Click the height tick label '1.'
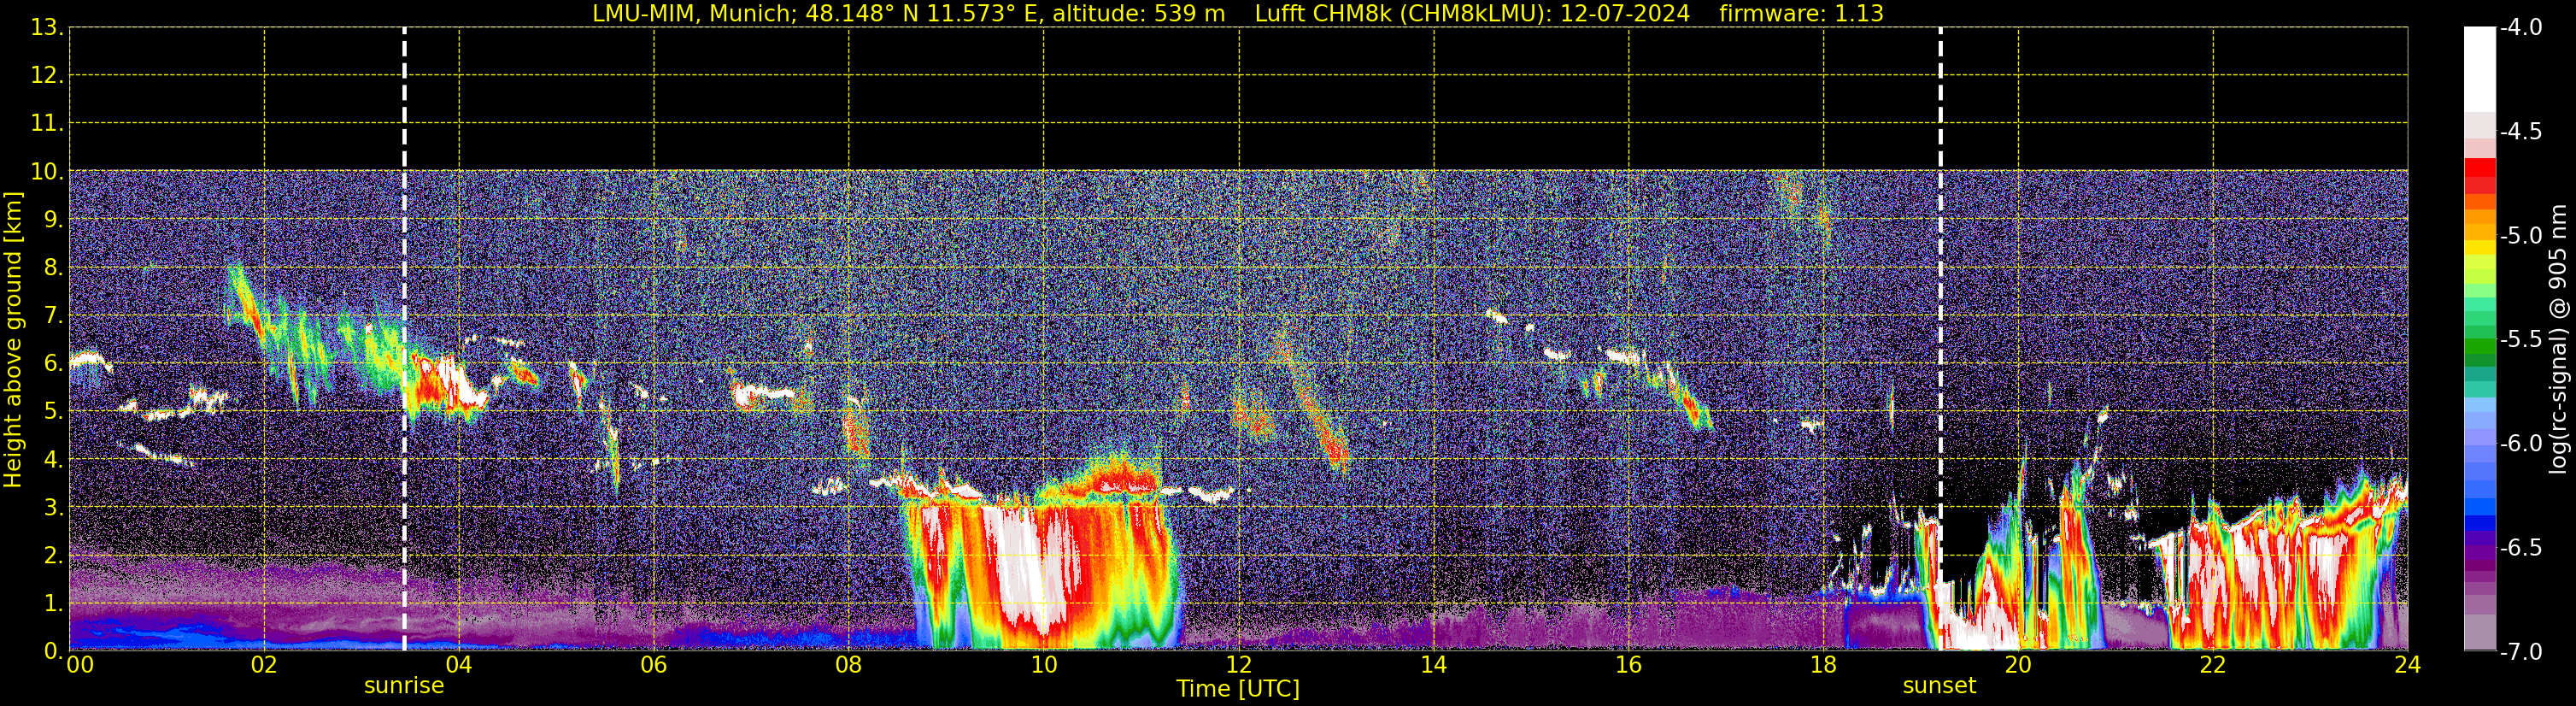Screen dimensions: 2576x706 coord(53,604)
